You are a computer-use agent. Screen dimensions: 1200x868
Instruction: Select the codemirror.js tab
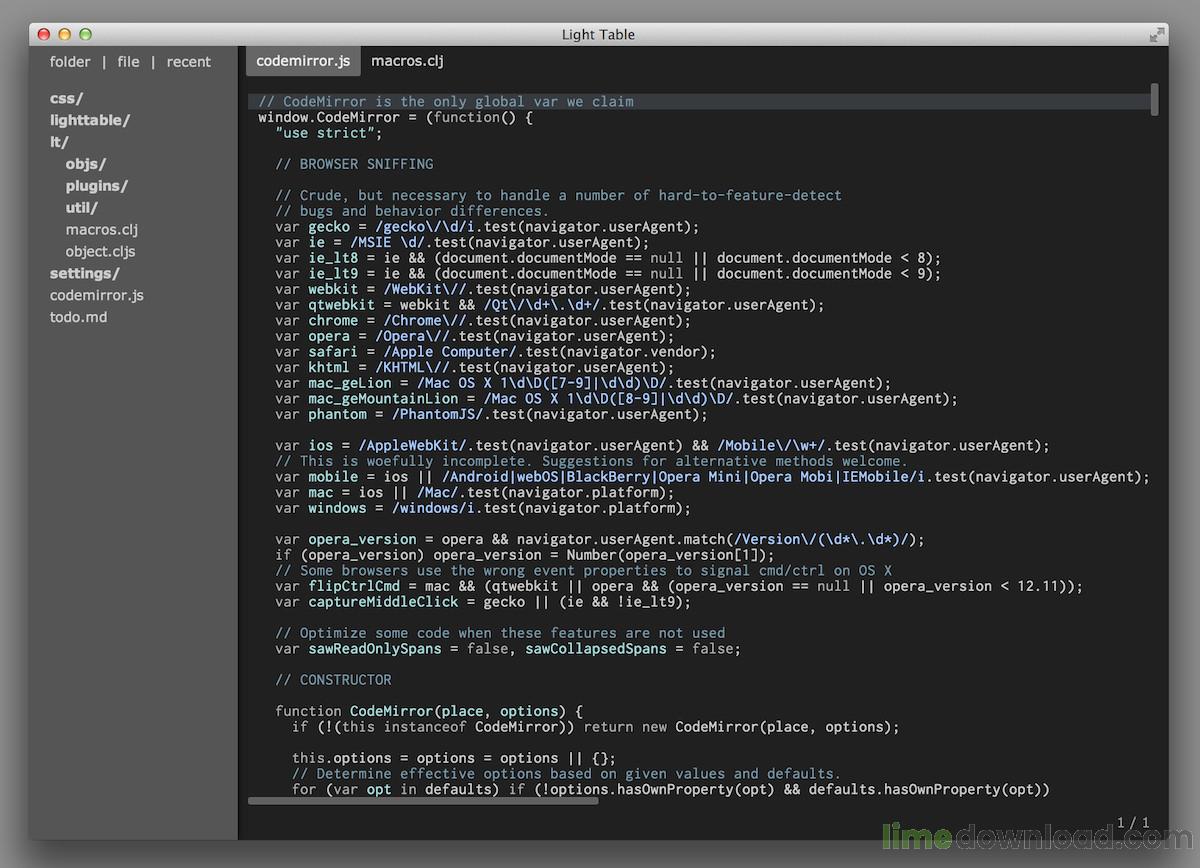(x=303, y=61)
